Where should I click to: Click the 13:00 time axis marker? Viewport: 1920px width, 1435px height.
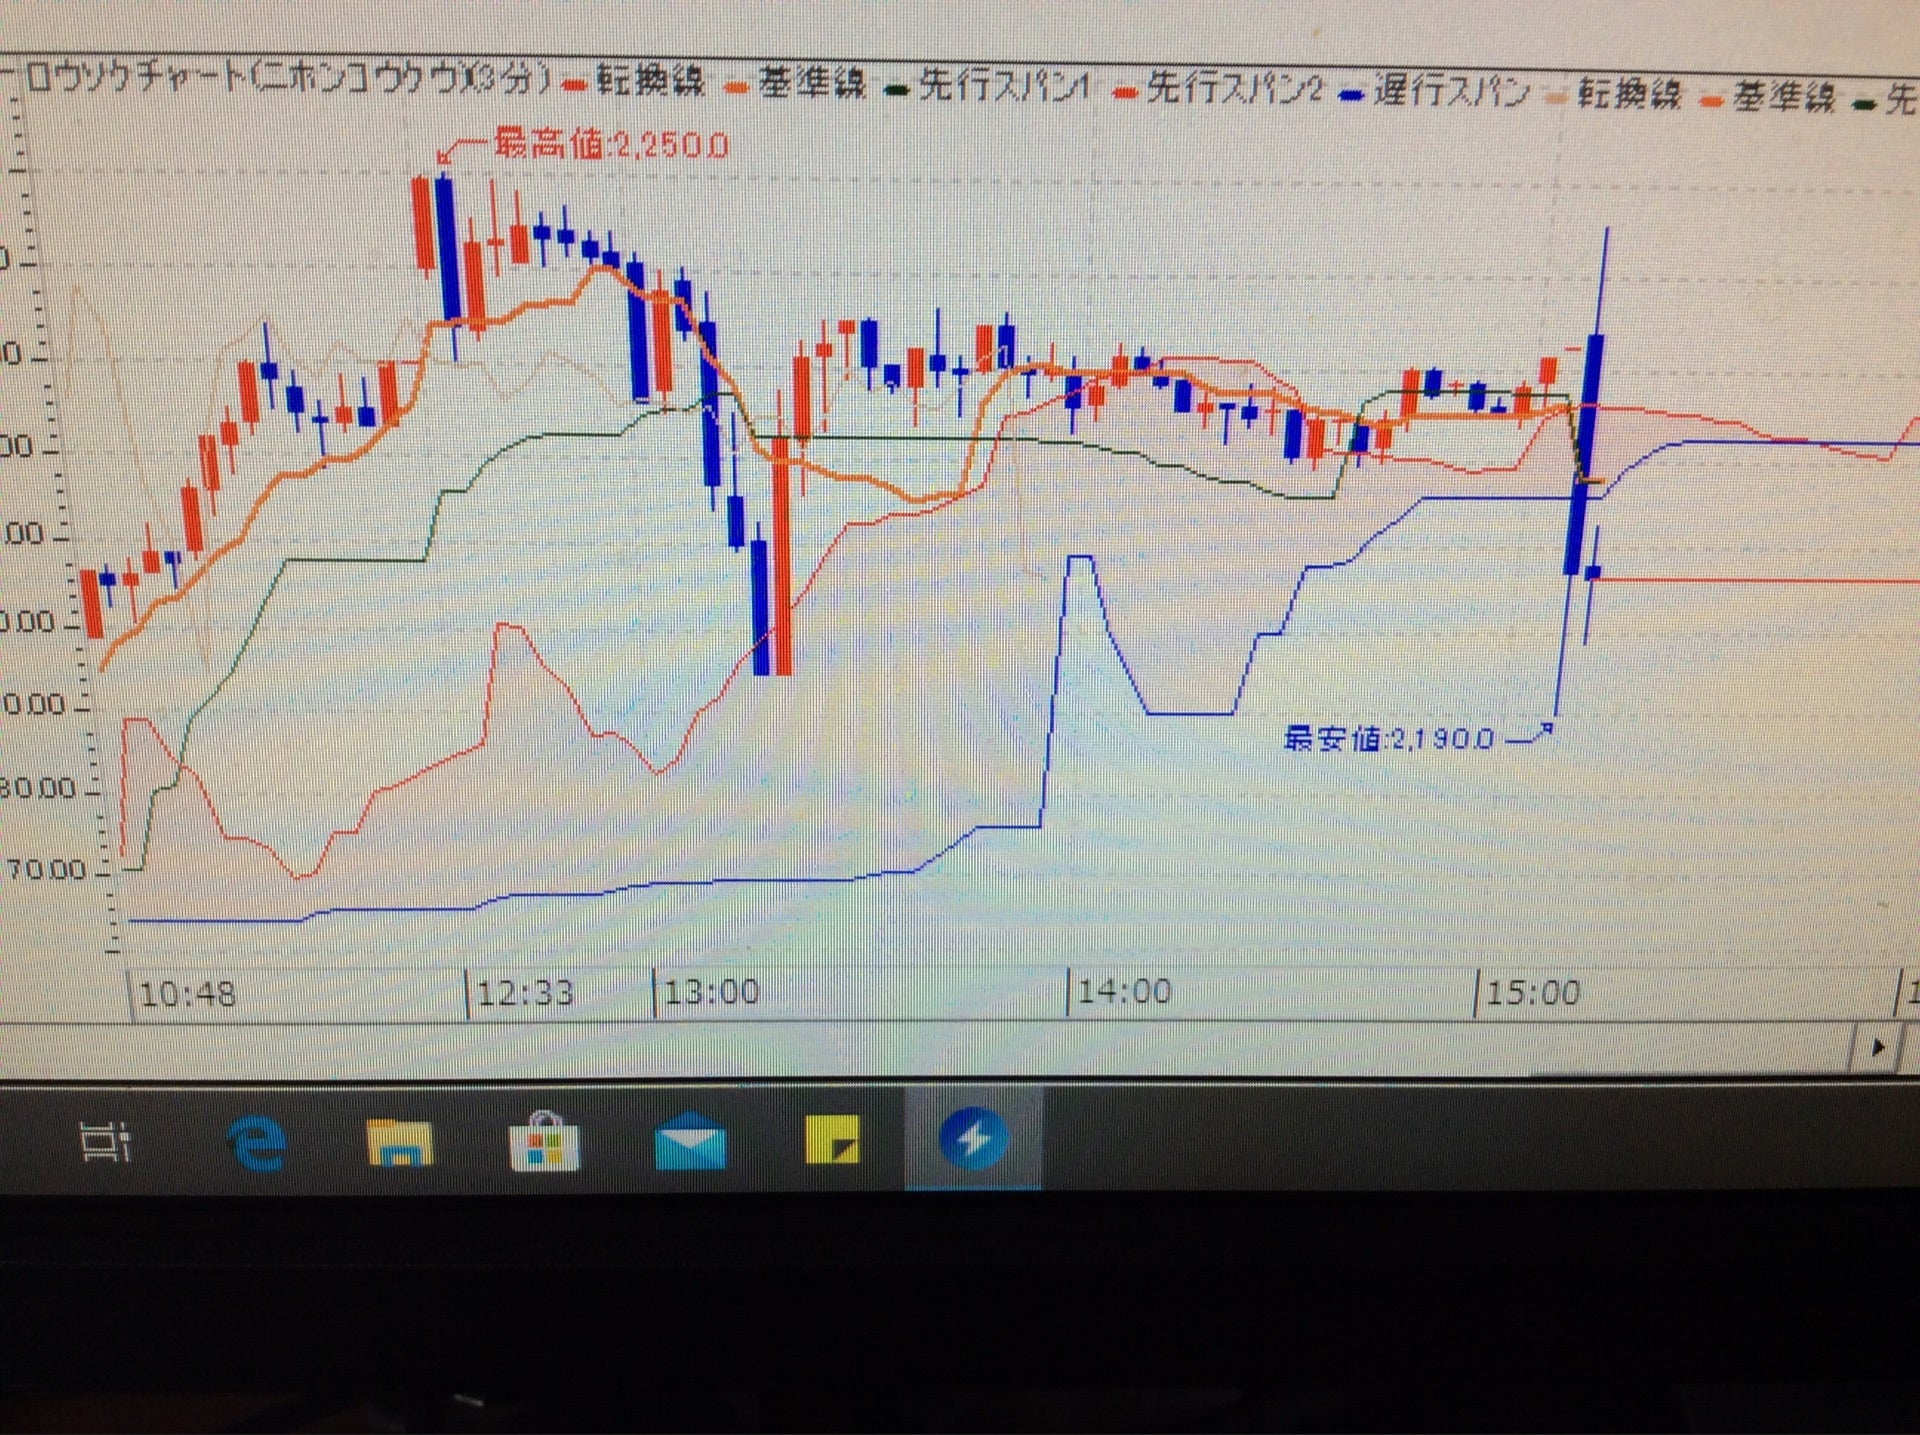click(x=711, y=992)
